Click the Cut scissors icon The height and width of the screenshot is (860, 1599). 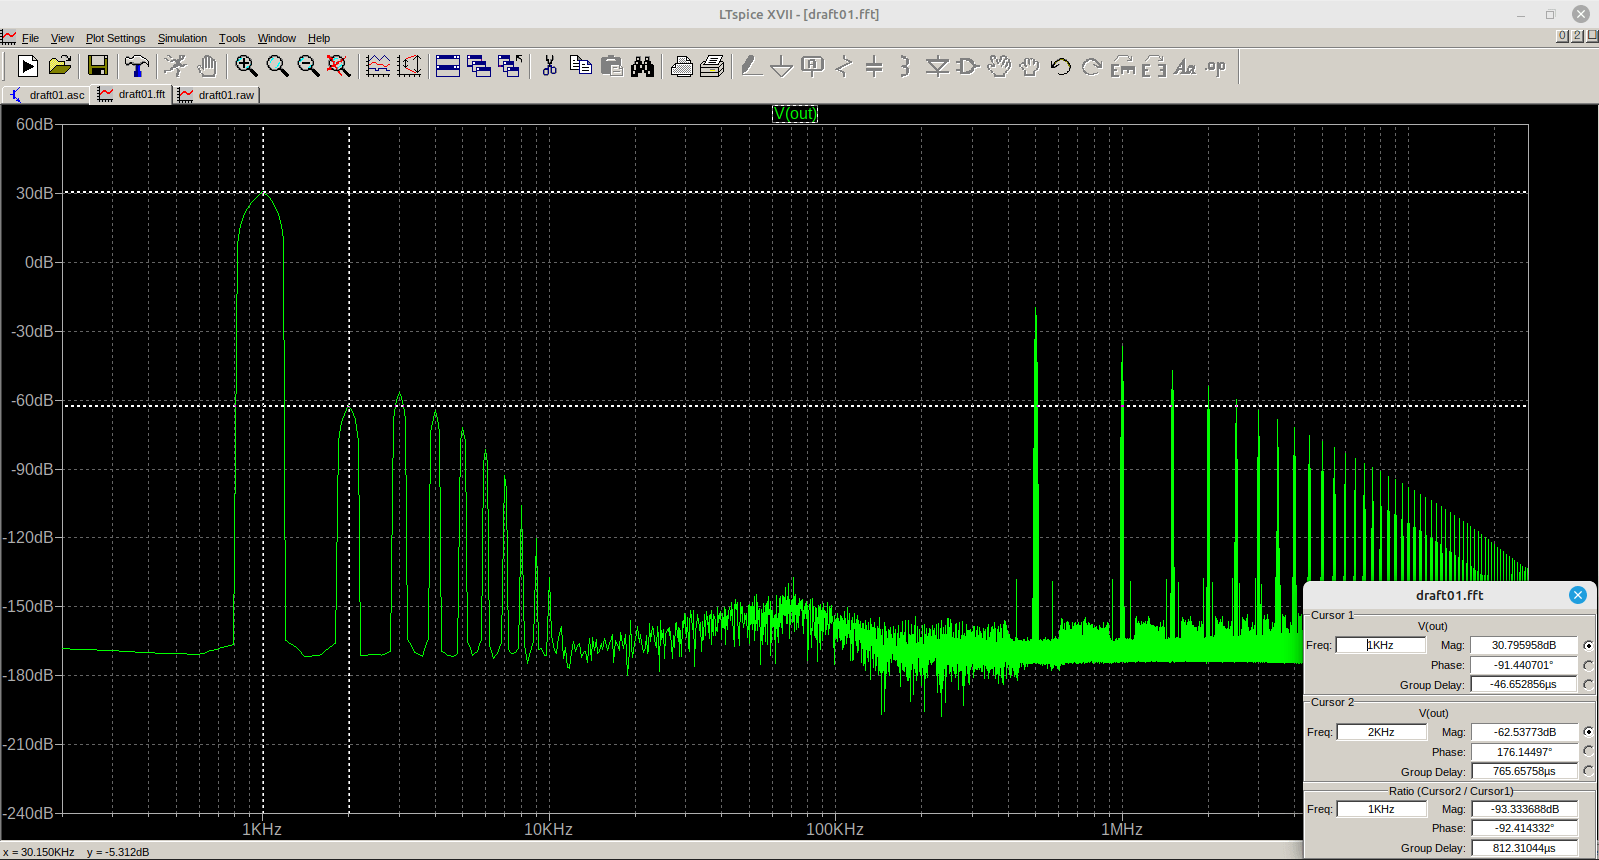549,66
